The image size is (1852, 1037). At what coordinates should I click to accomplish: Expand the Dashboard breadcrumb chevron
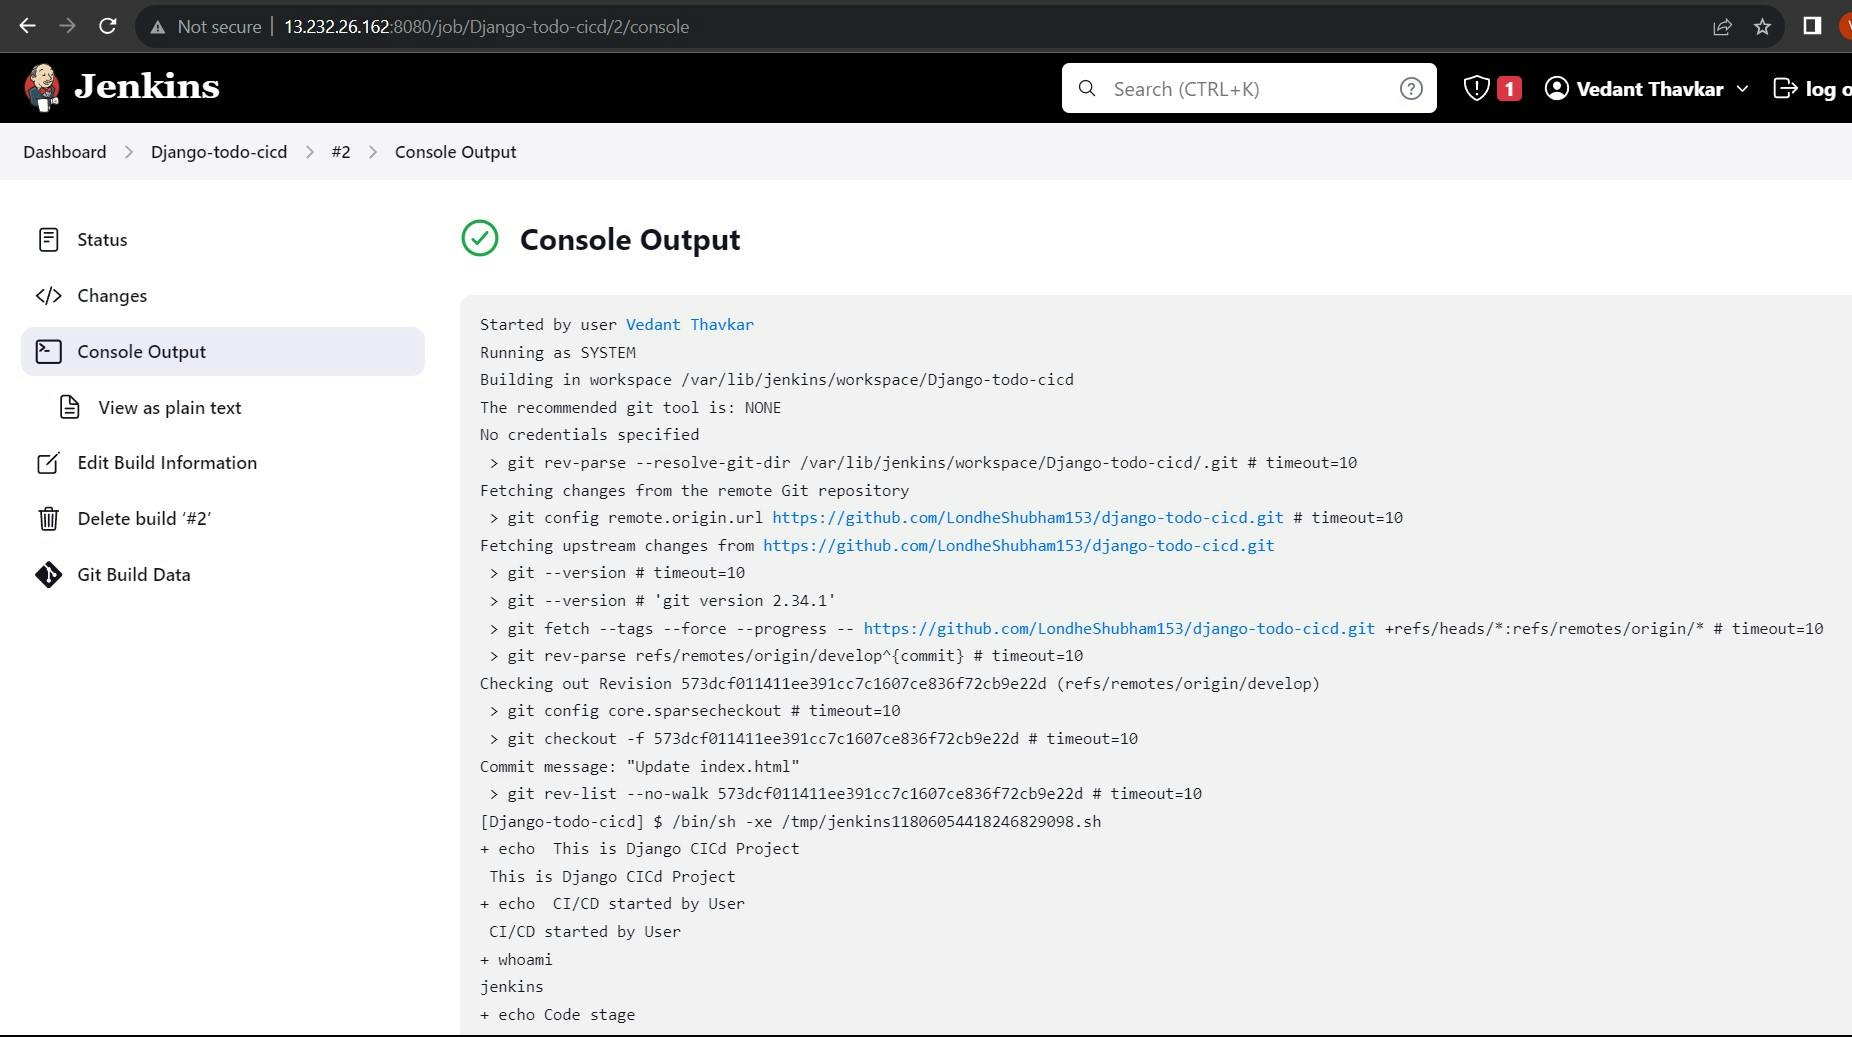(129, 152)
